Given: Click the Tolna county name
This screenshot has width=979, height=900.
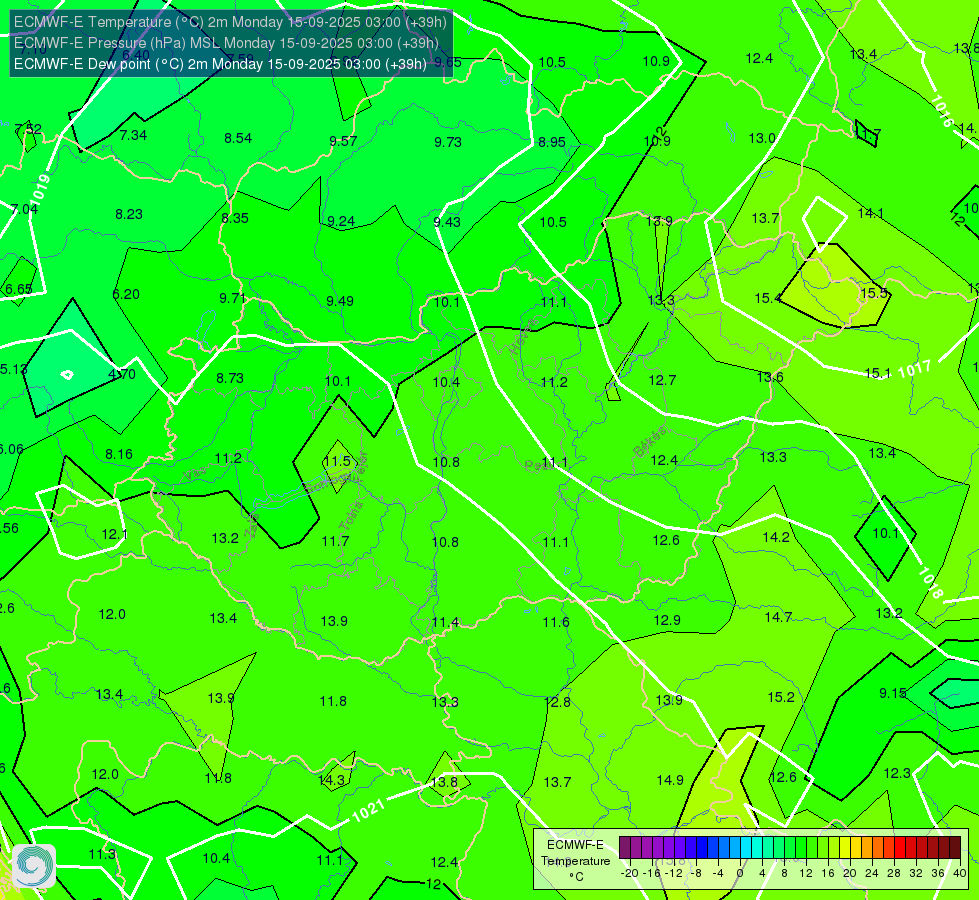Looking at the screenshot, I should [x=350, y=516].
